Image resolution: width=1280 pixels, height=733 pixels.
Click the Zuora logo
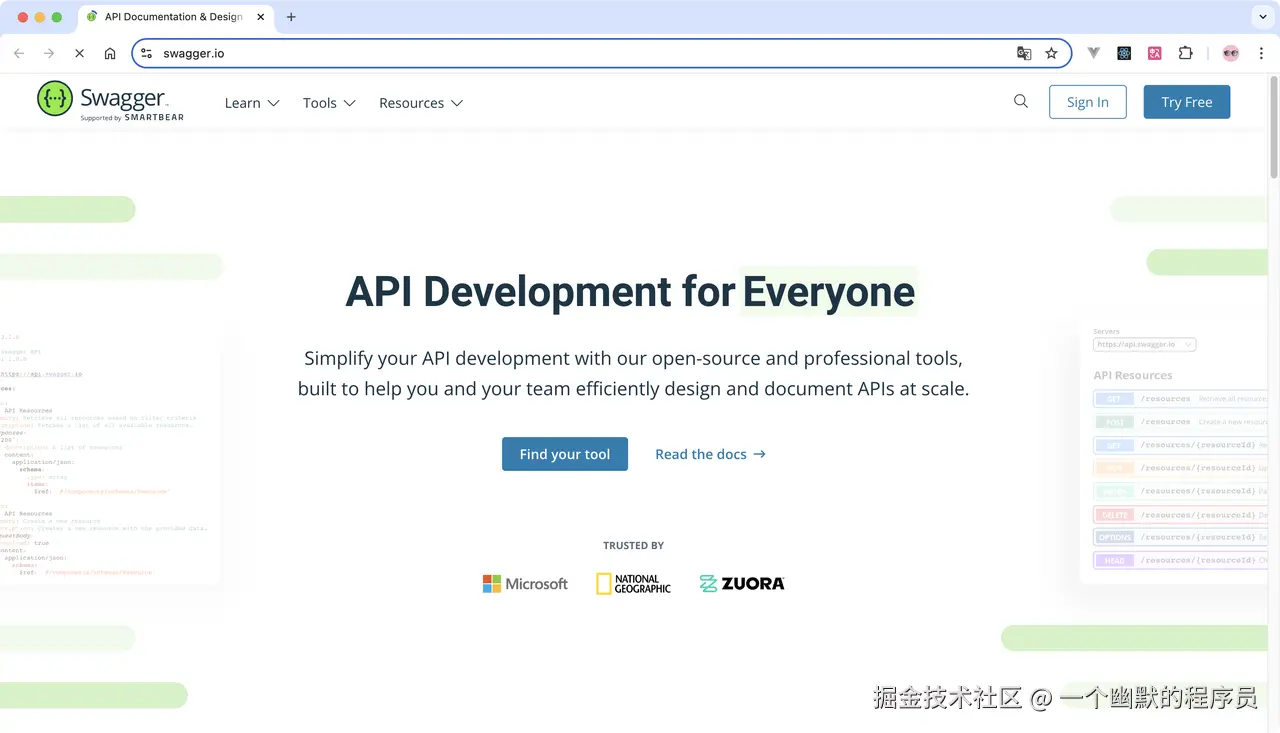[742, 584]
